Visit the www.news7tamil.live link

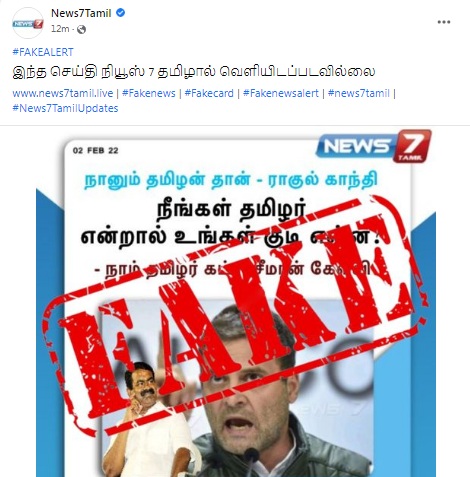63,93
